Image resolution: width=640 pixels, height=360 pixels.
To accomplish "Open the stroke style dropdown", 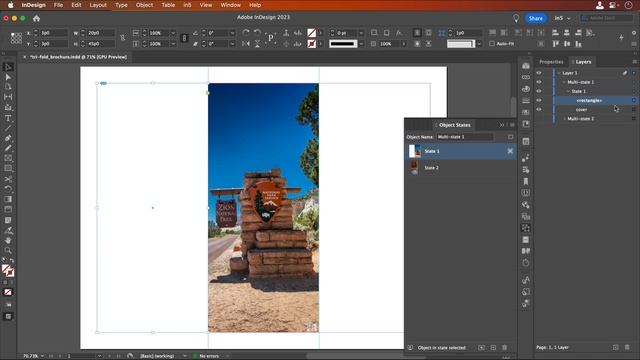I will (361, 44).
